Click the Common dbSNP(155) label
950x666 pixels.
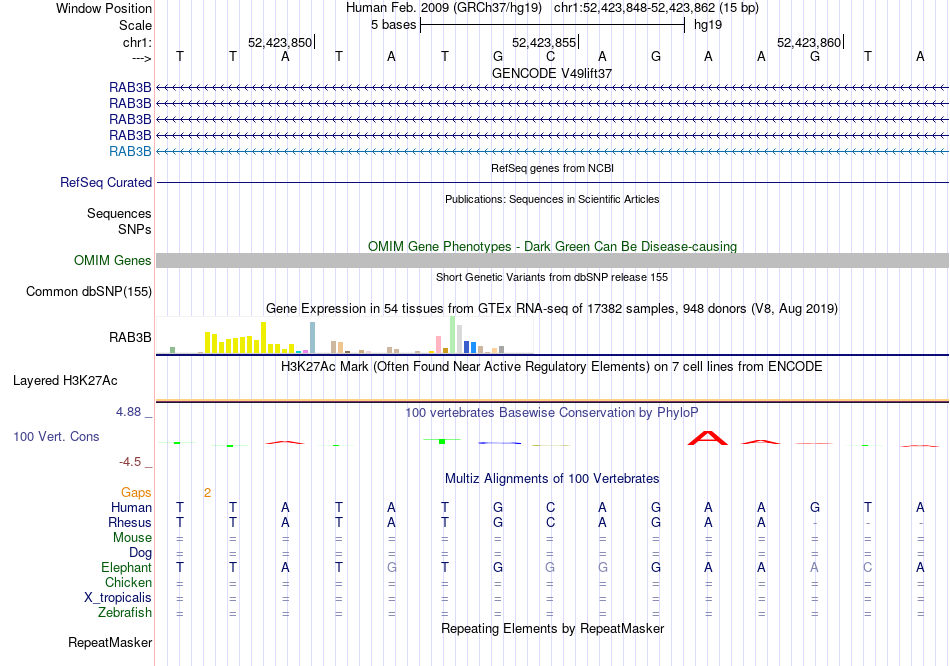point(89,291)
